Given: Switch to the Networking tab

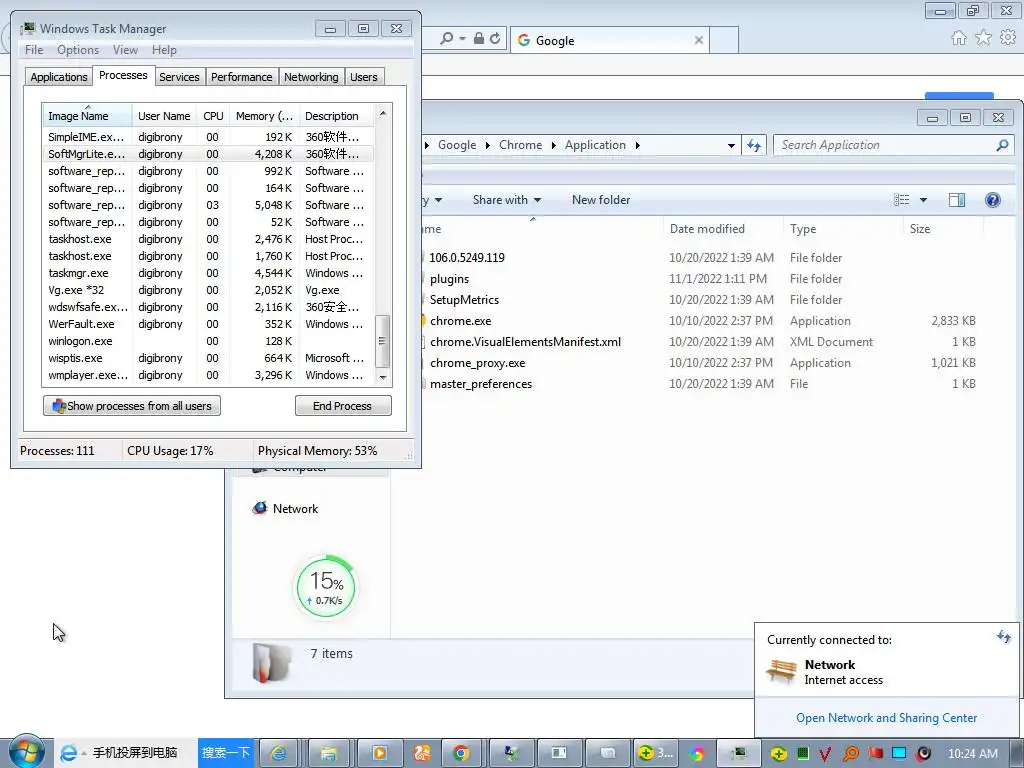Looking at the screenshot, I should tap(311, 77).
